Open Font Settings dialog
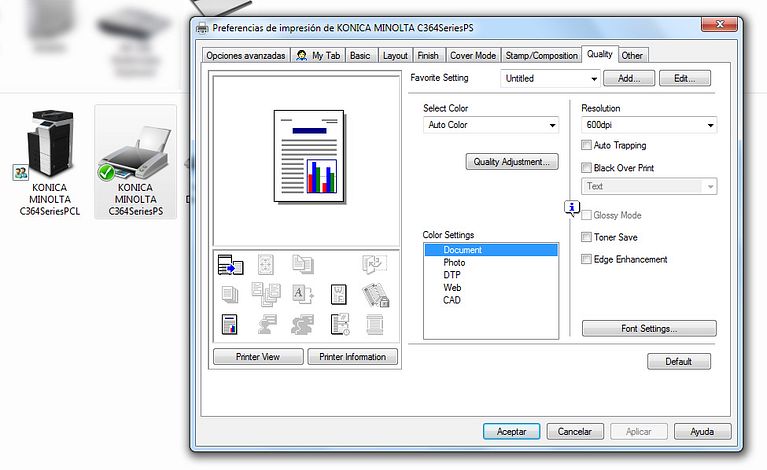 point(649,328)
